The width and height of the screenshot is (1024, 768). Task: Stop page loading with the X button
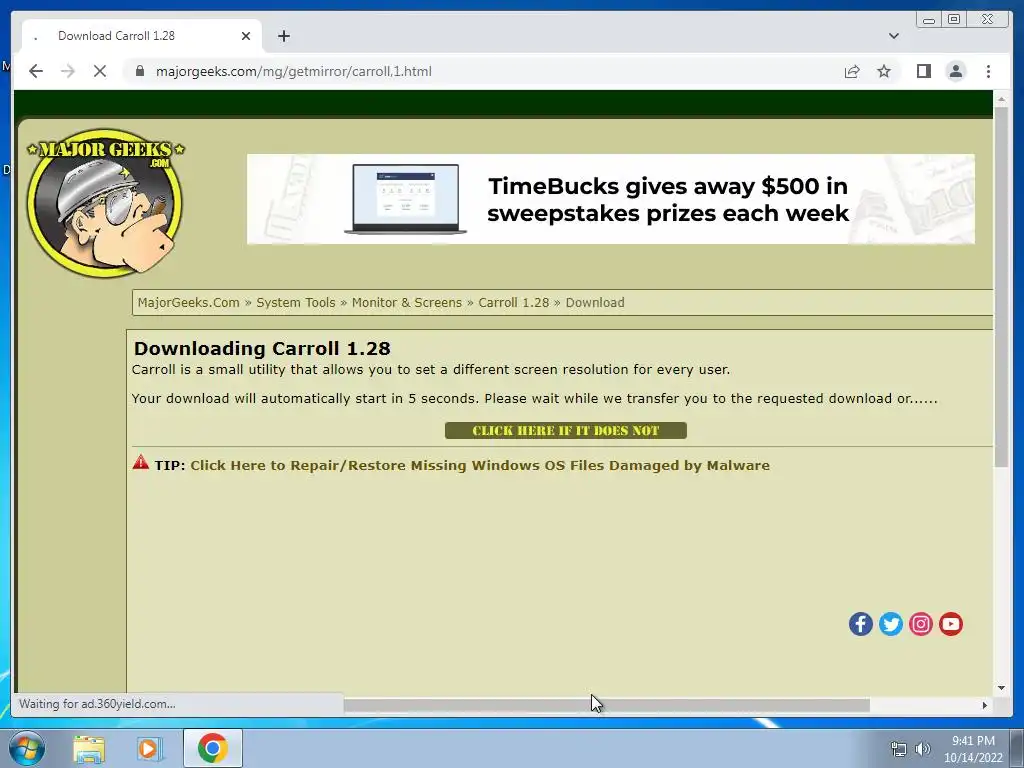pos(99,71)
